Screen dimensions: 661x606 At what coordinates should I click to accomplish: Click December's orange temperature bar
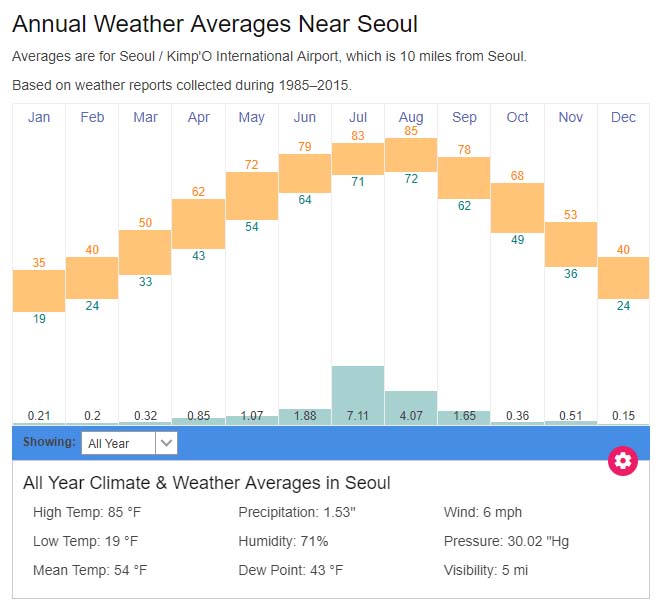(x=623, y=277)
